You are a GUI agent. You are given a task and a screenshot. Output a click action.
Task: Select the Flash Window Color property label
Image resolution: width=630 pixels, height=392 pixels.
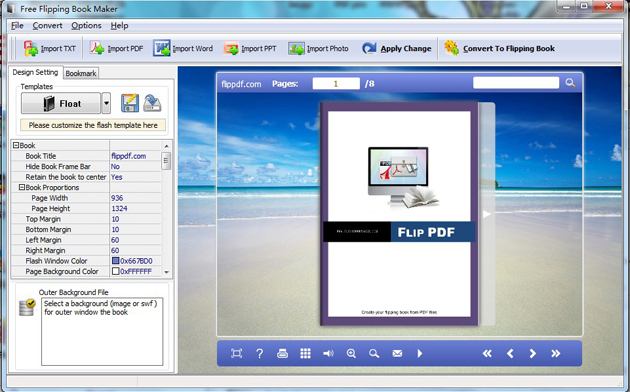56,261
